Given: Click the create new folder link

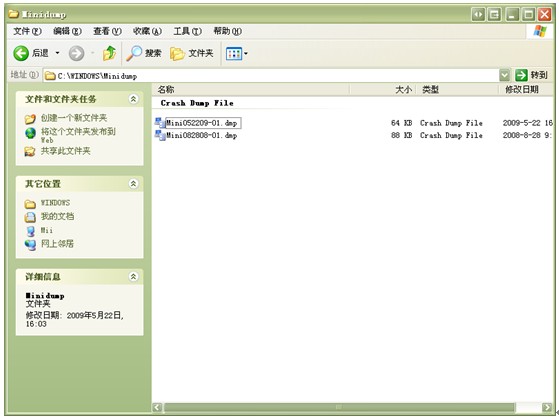Looking at the screenshot, I should (x=74, y=118).
